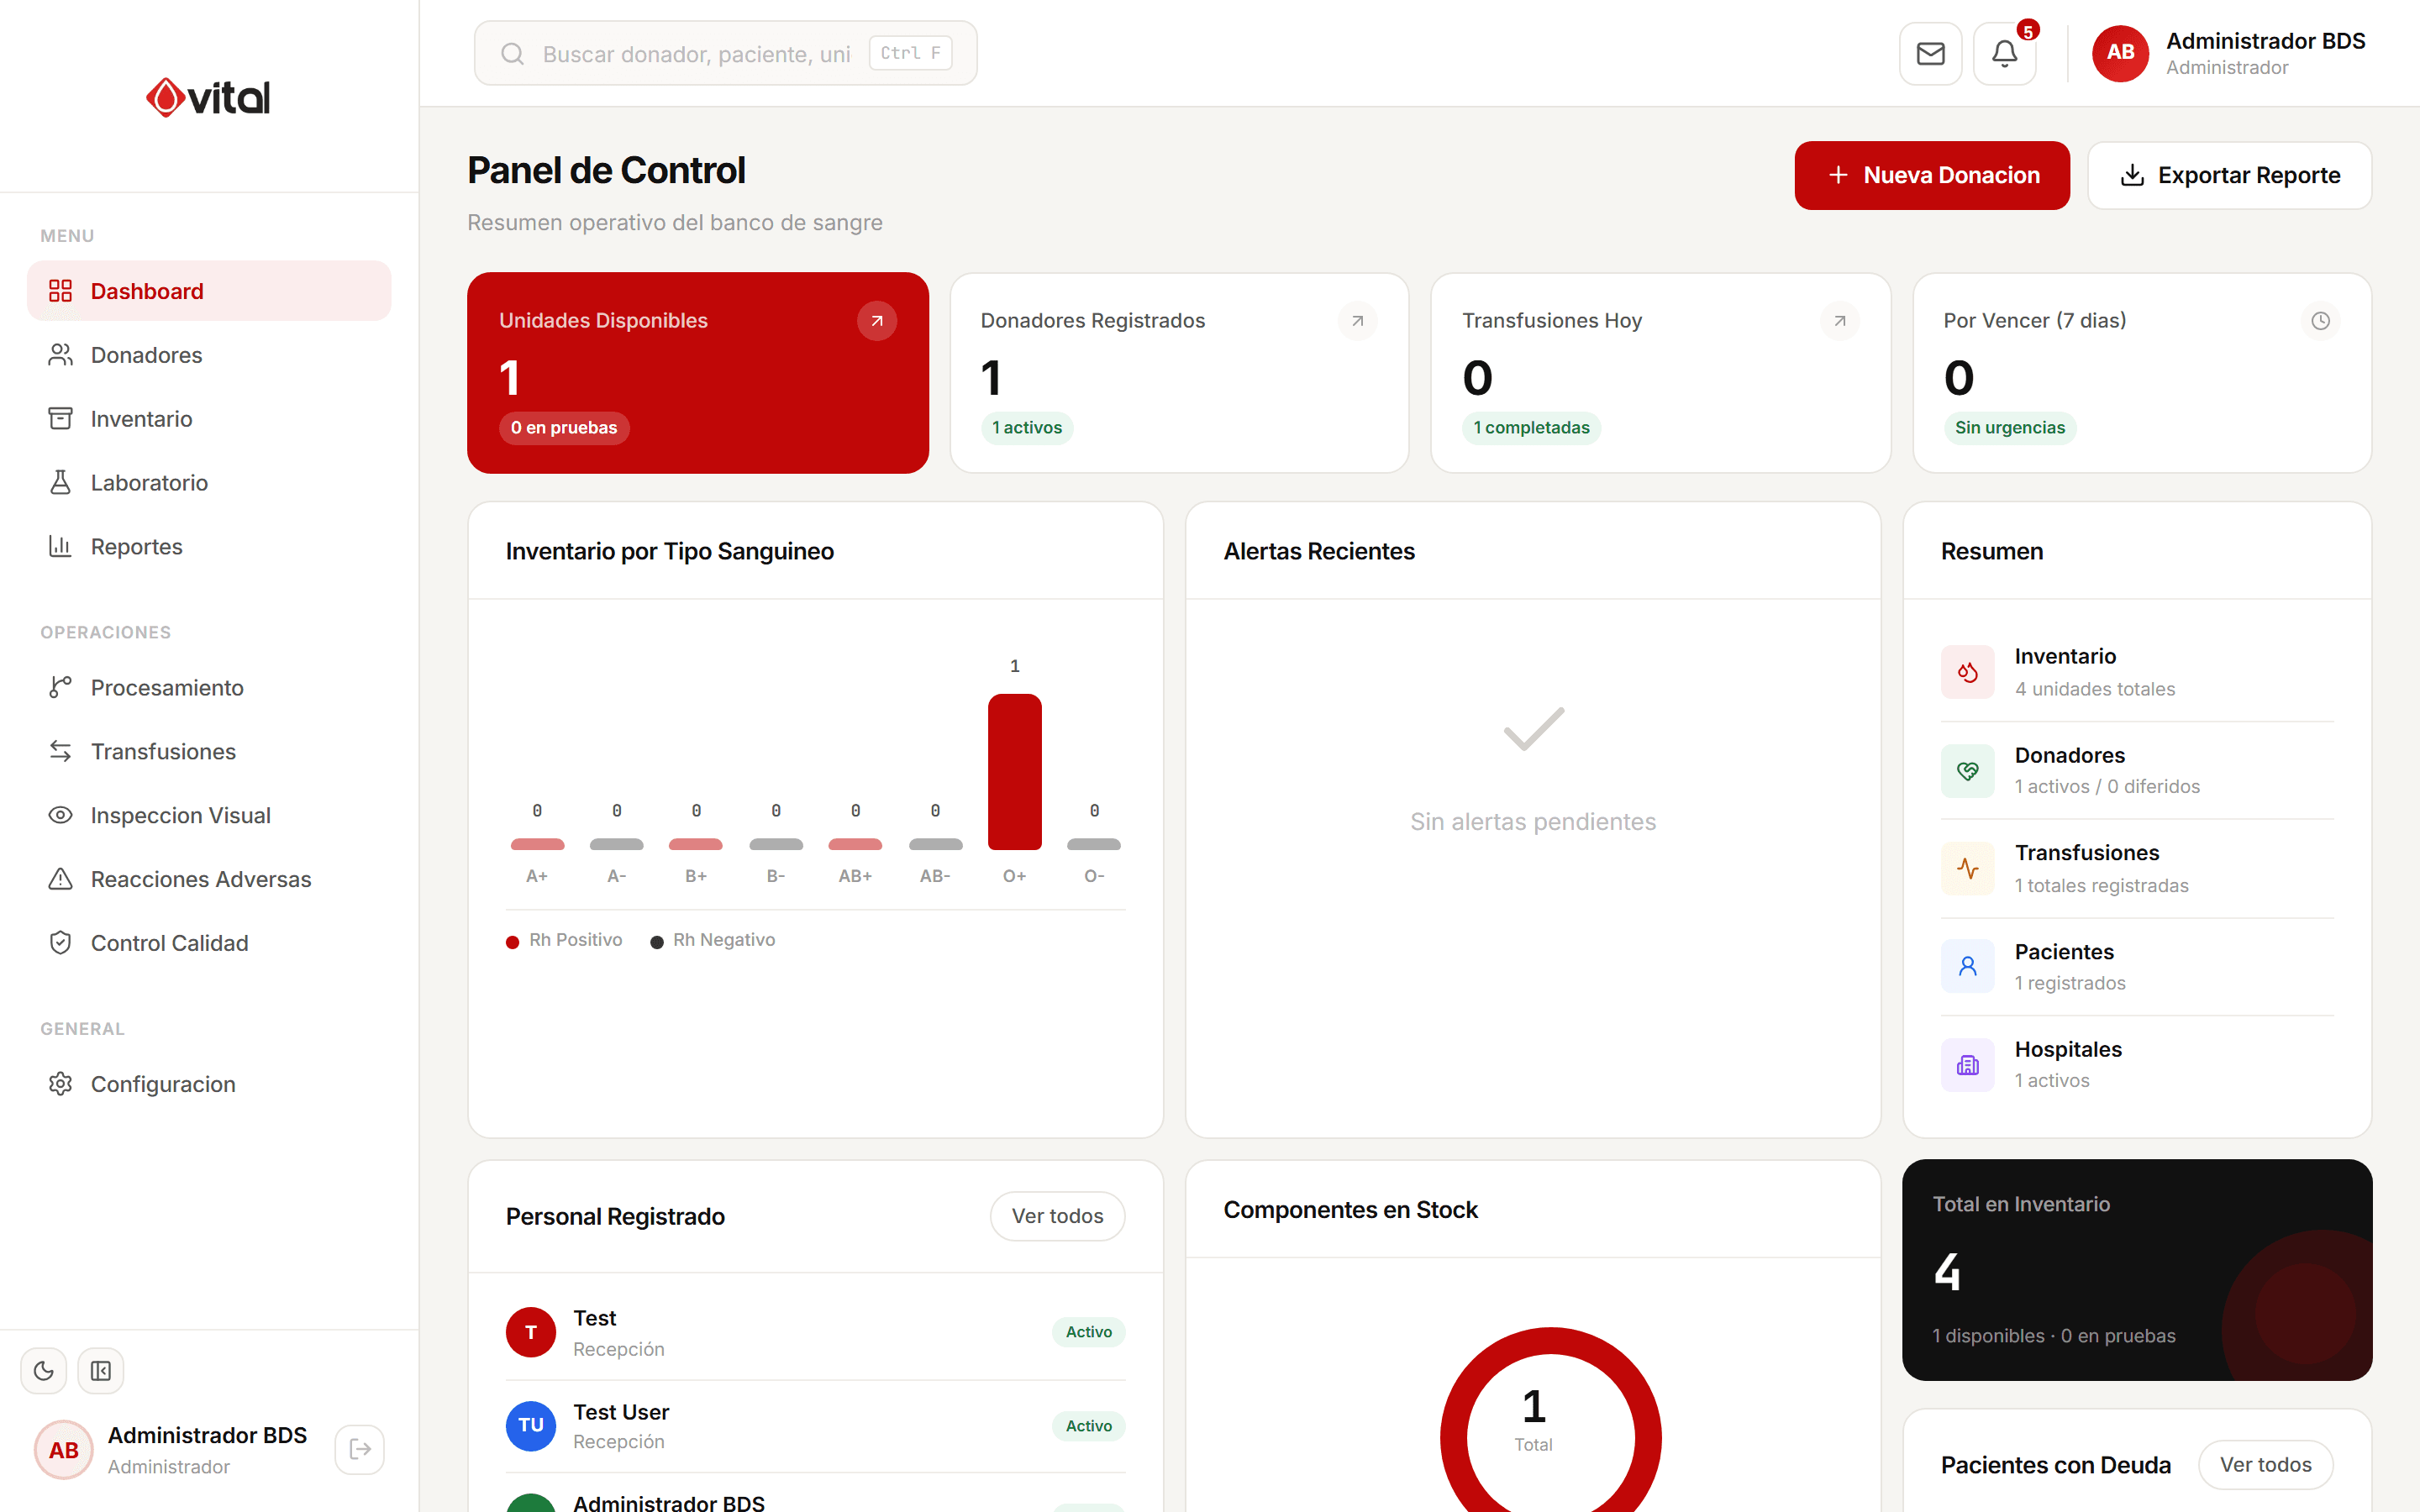Navigate to Laboratorio
The height and width of the screenshot is (1512, 2420).
(209, 483)
